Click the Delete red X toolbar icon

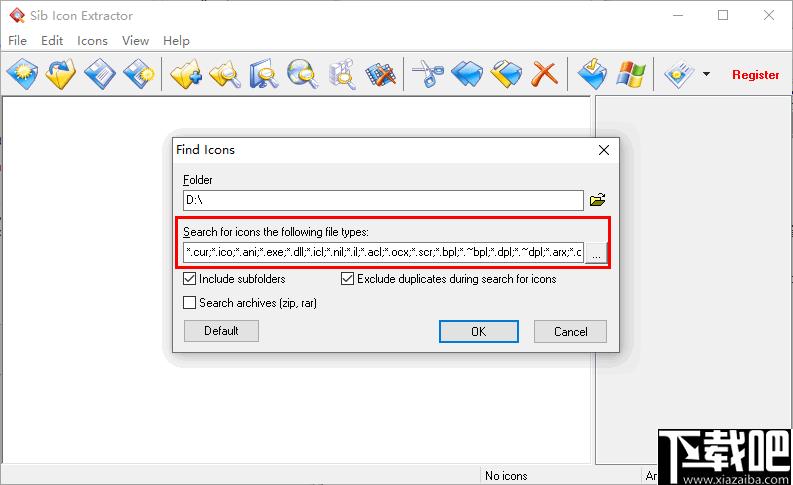click(545, 74)
